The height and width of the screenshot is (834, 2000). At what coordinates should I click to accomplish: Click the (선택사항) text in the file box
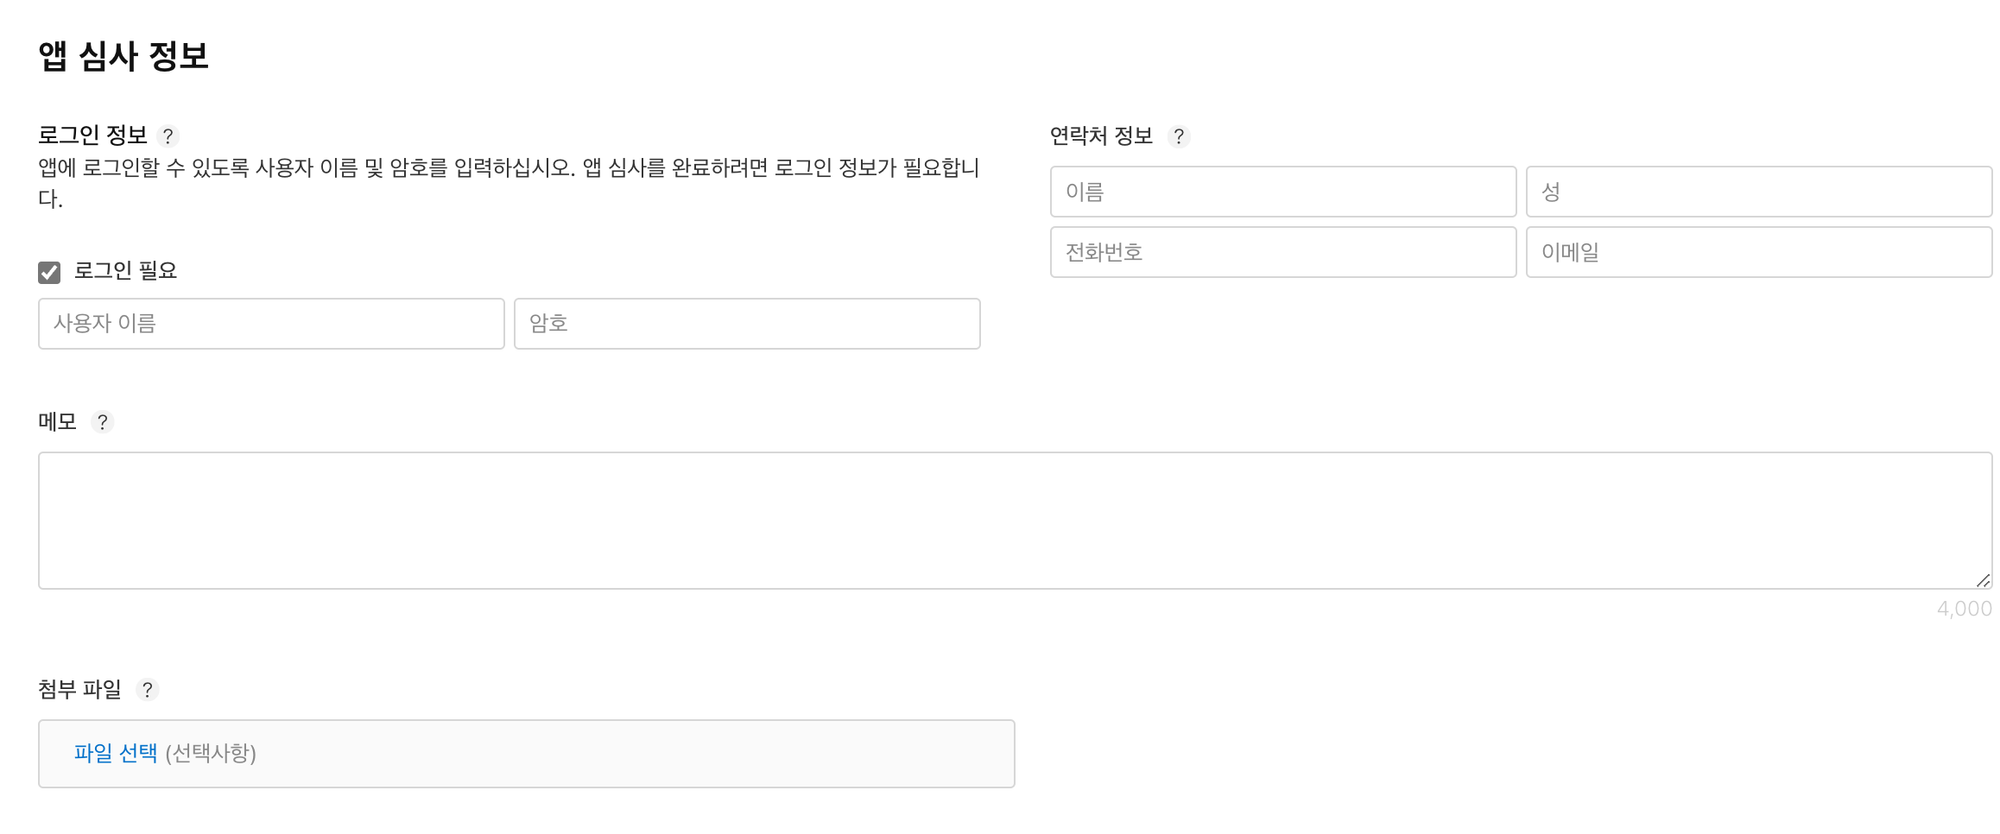[211, 753]
